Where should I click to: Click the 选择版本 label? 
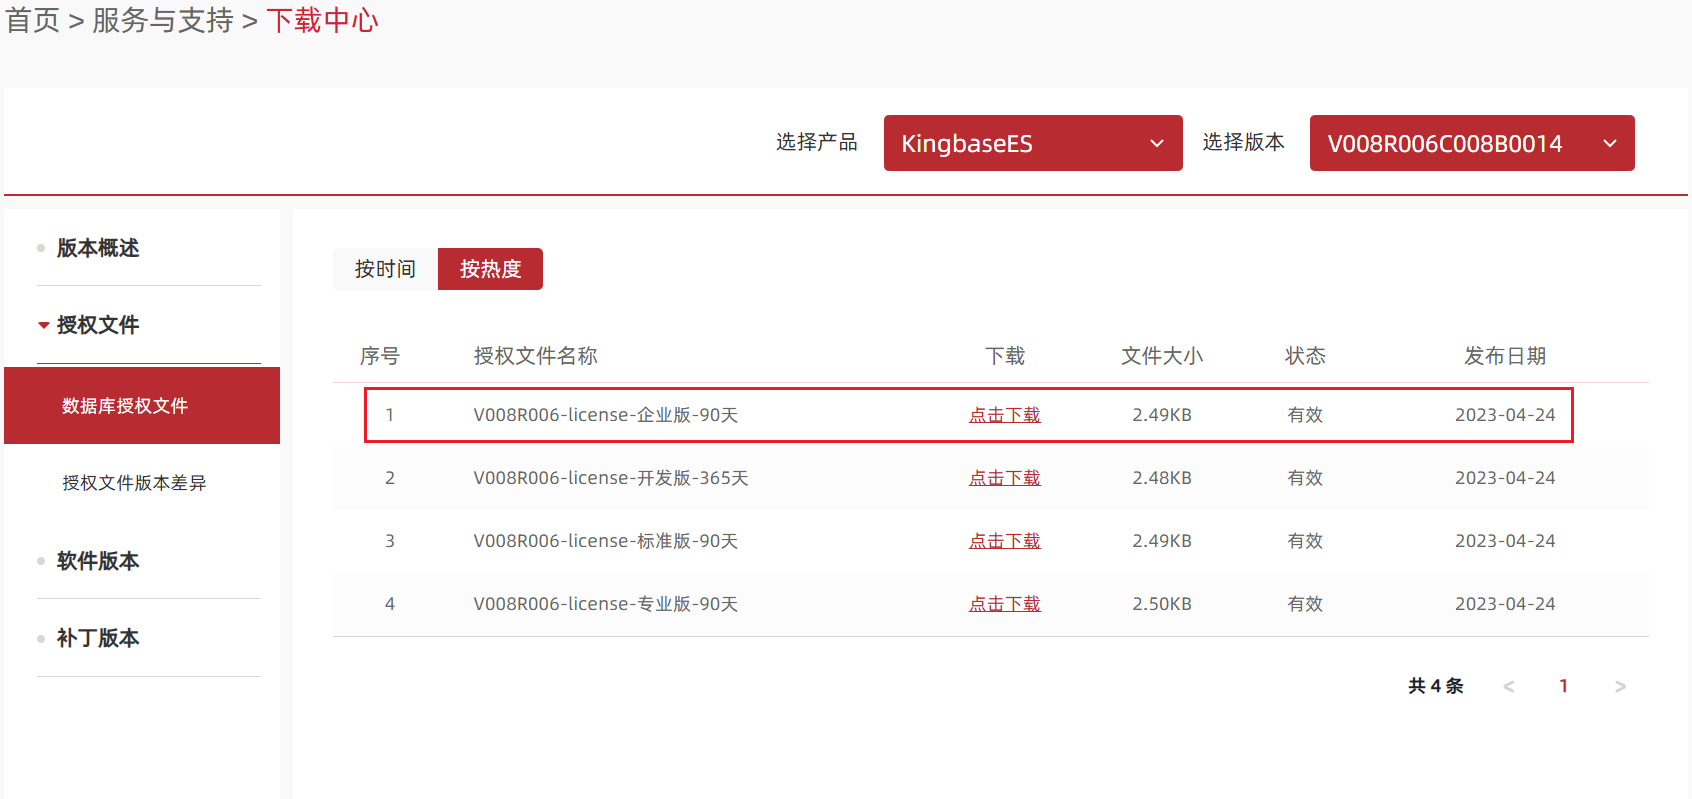click(x=1243, y=142)
